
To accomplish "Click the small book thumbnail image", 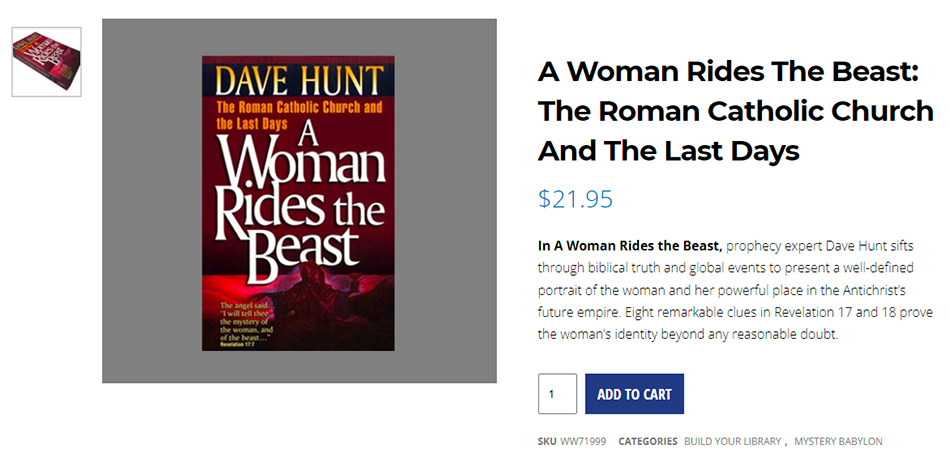I will pos(47,62).
